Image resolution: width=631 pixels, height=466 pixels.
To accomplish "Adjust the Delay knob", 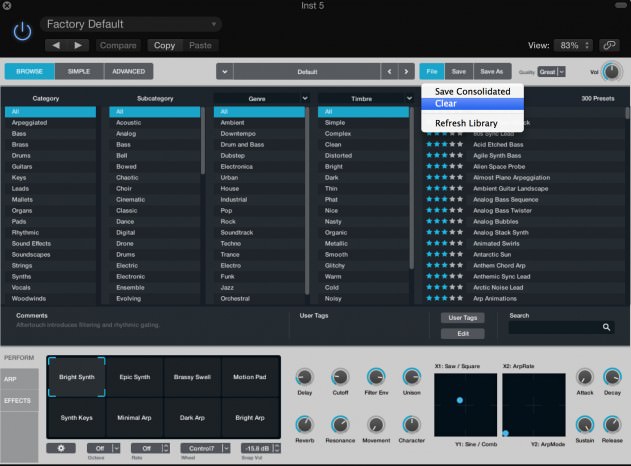I will pyautogui.click(x=304, y=377).
